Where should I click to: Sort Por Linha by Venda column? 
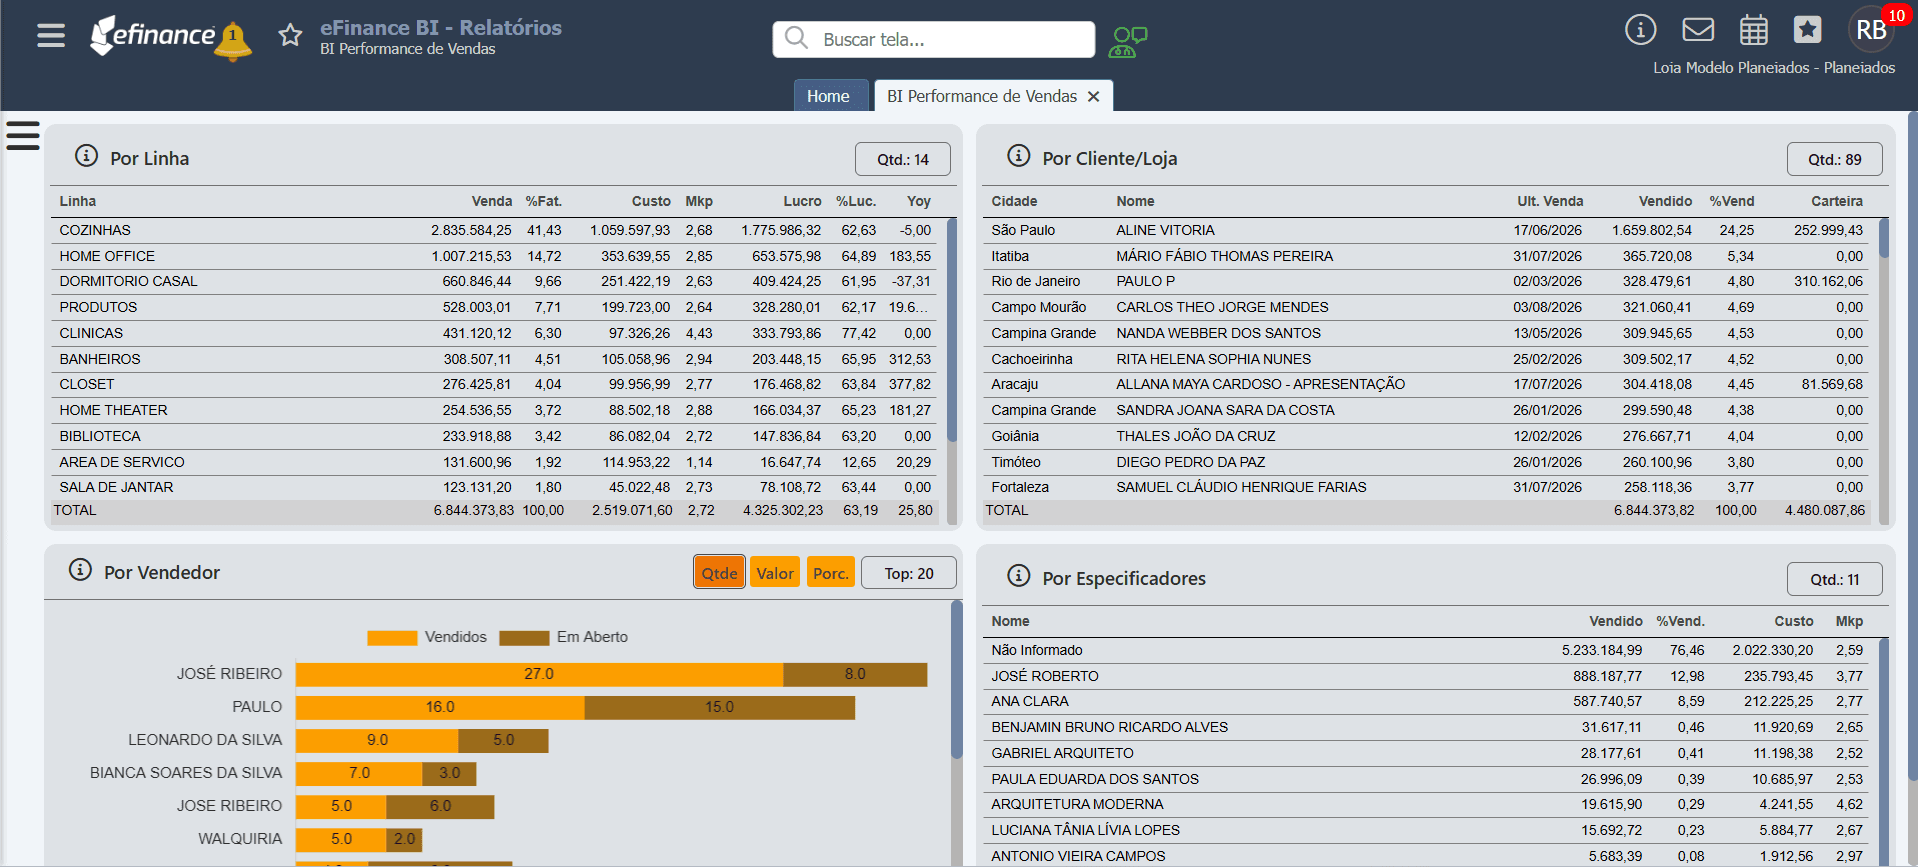click(x=492, y=201)
